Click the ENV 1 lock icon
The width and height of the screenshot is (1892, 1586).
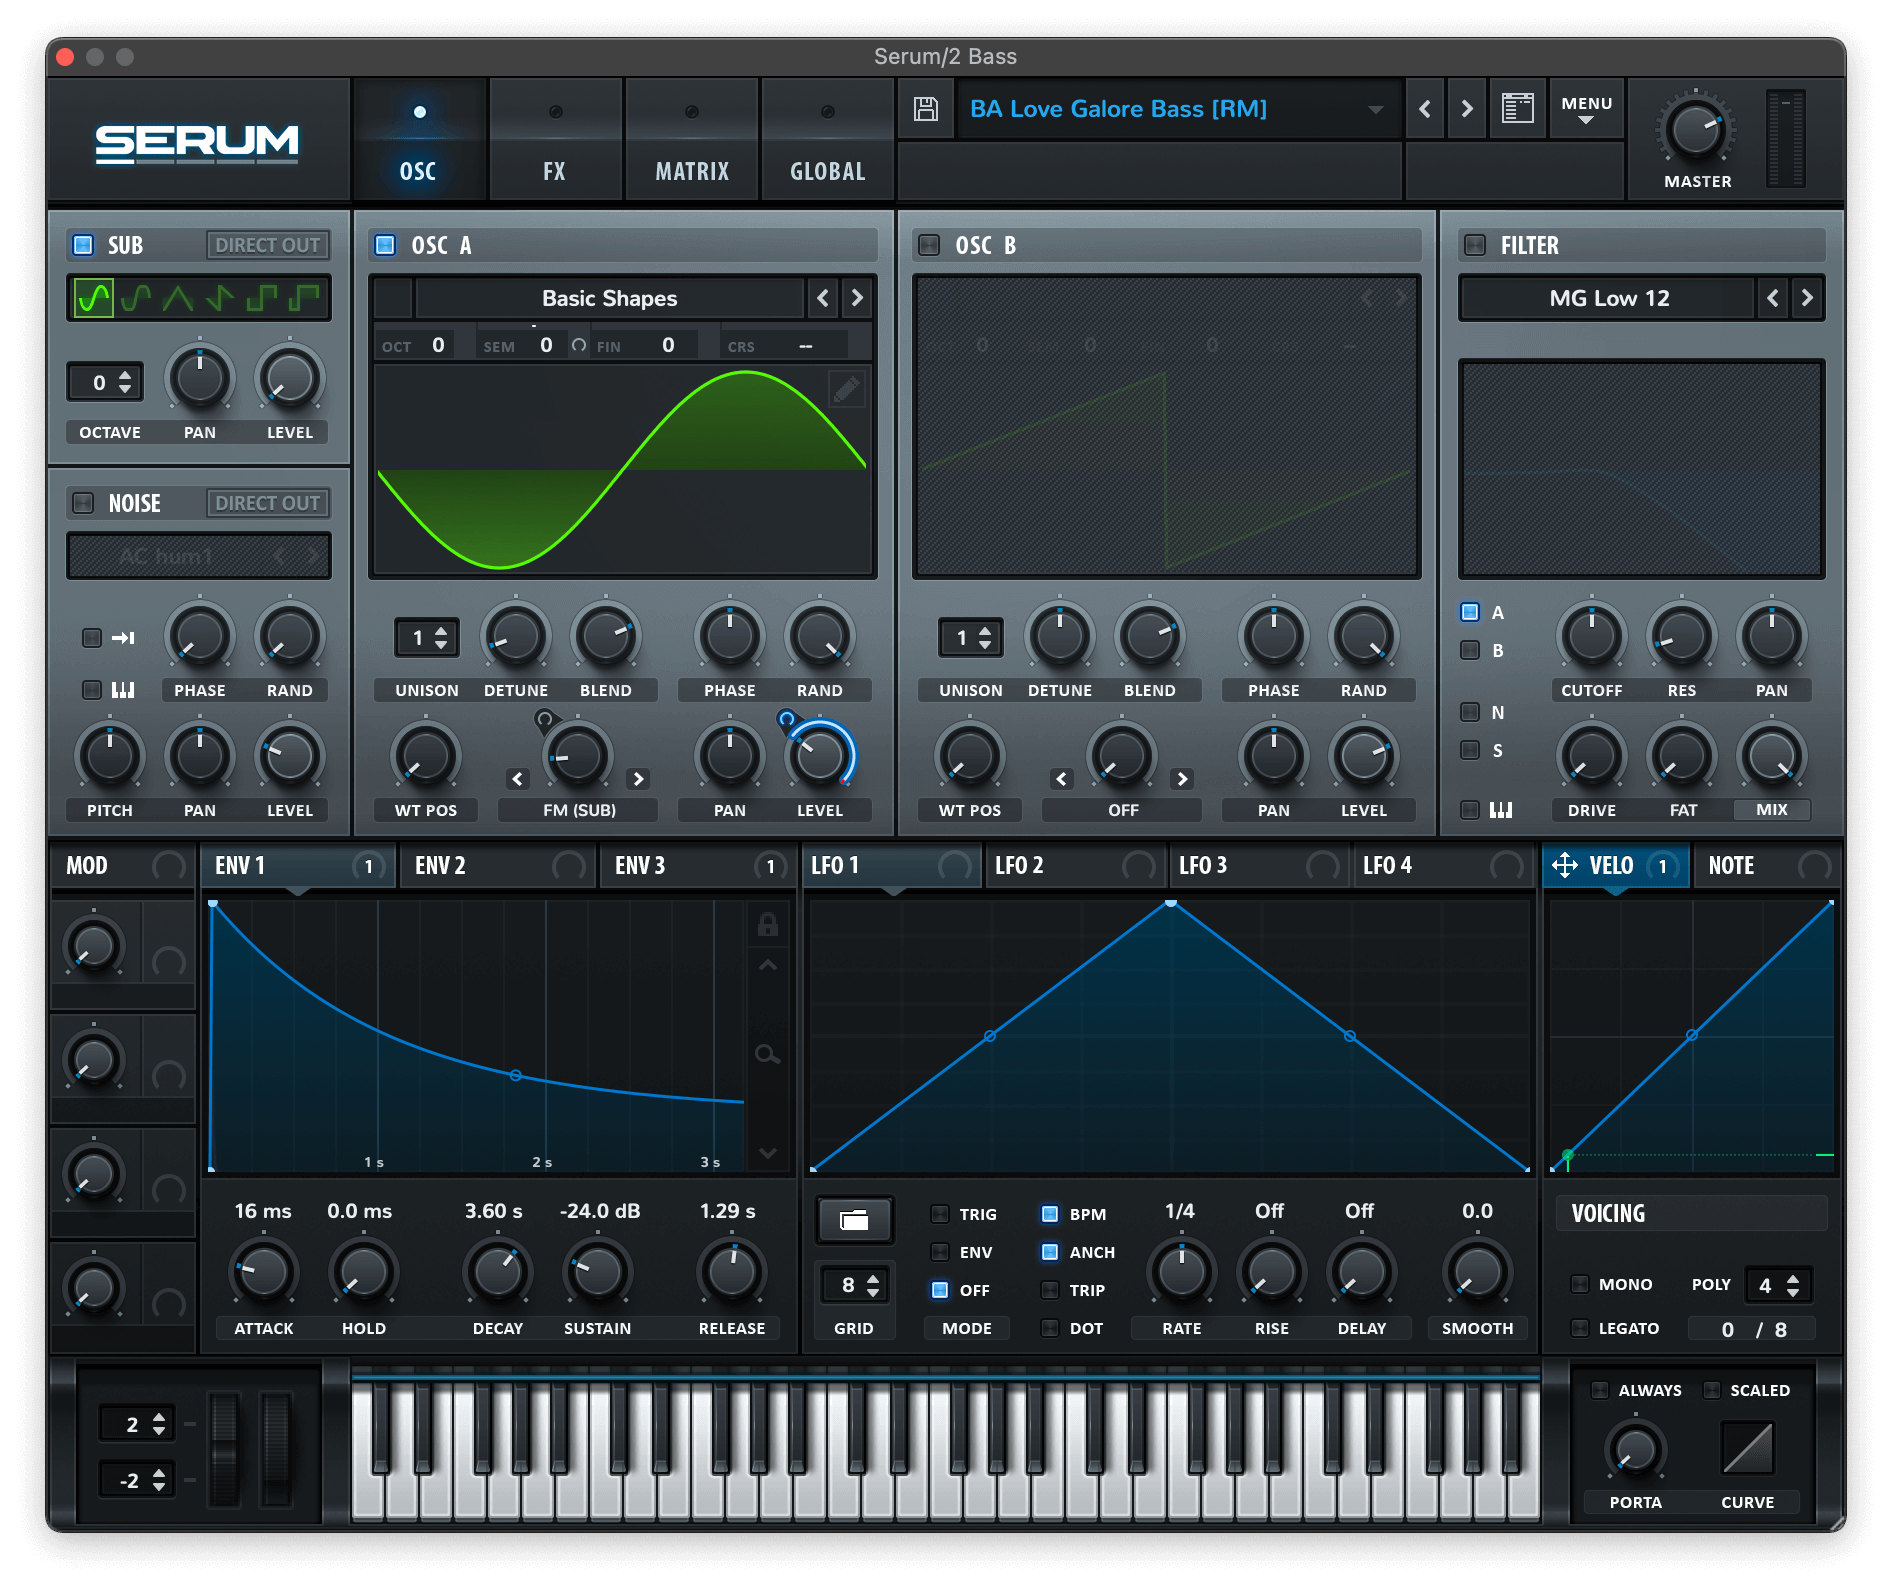[x=767, y=925]
